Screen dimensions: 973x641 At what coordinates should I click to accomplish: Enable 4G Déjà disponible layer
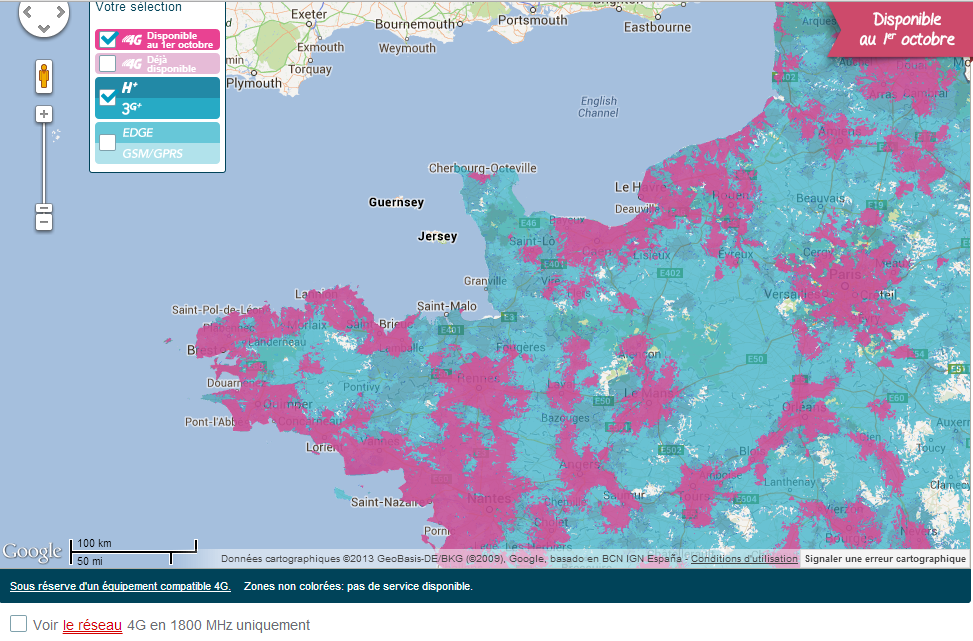[x=108, y=63]
